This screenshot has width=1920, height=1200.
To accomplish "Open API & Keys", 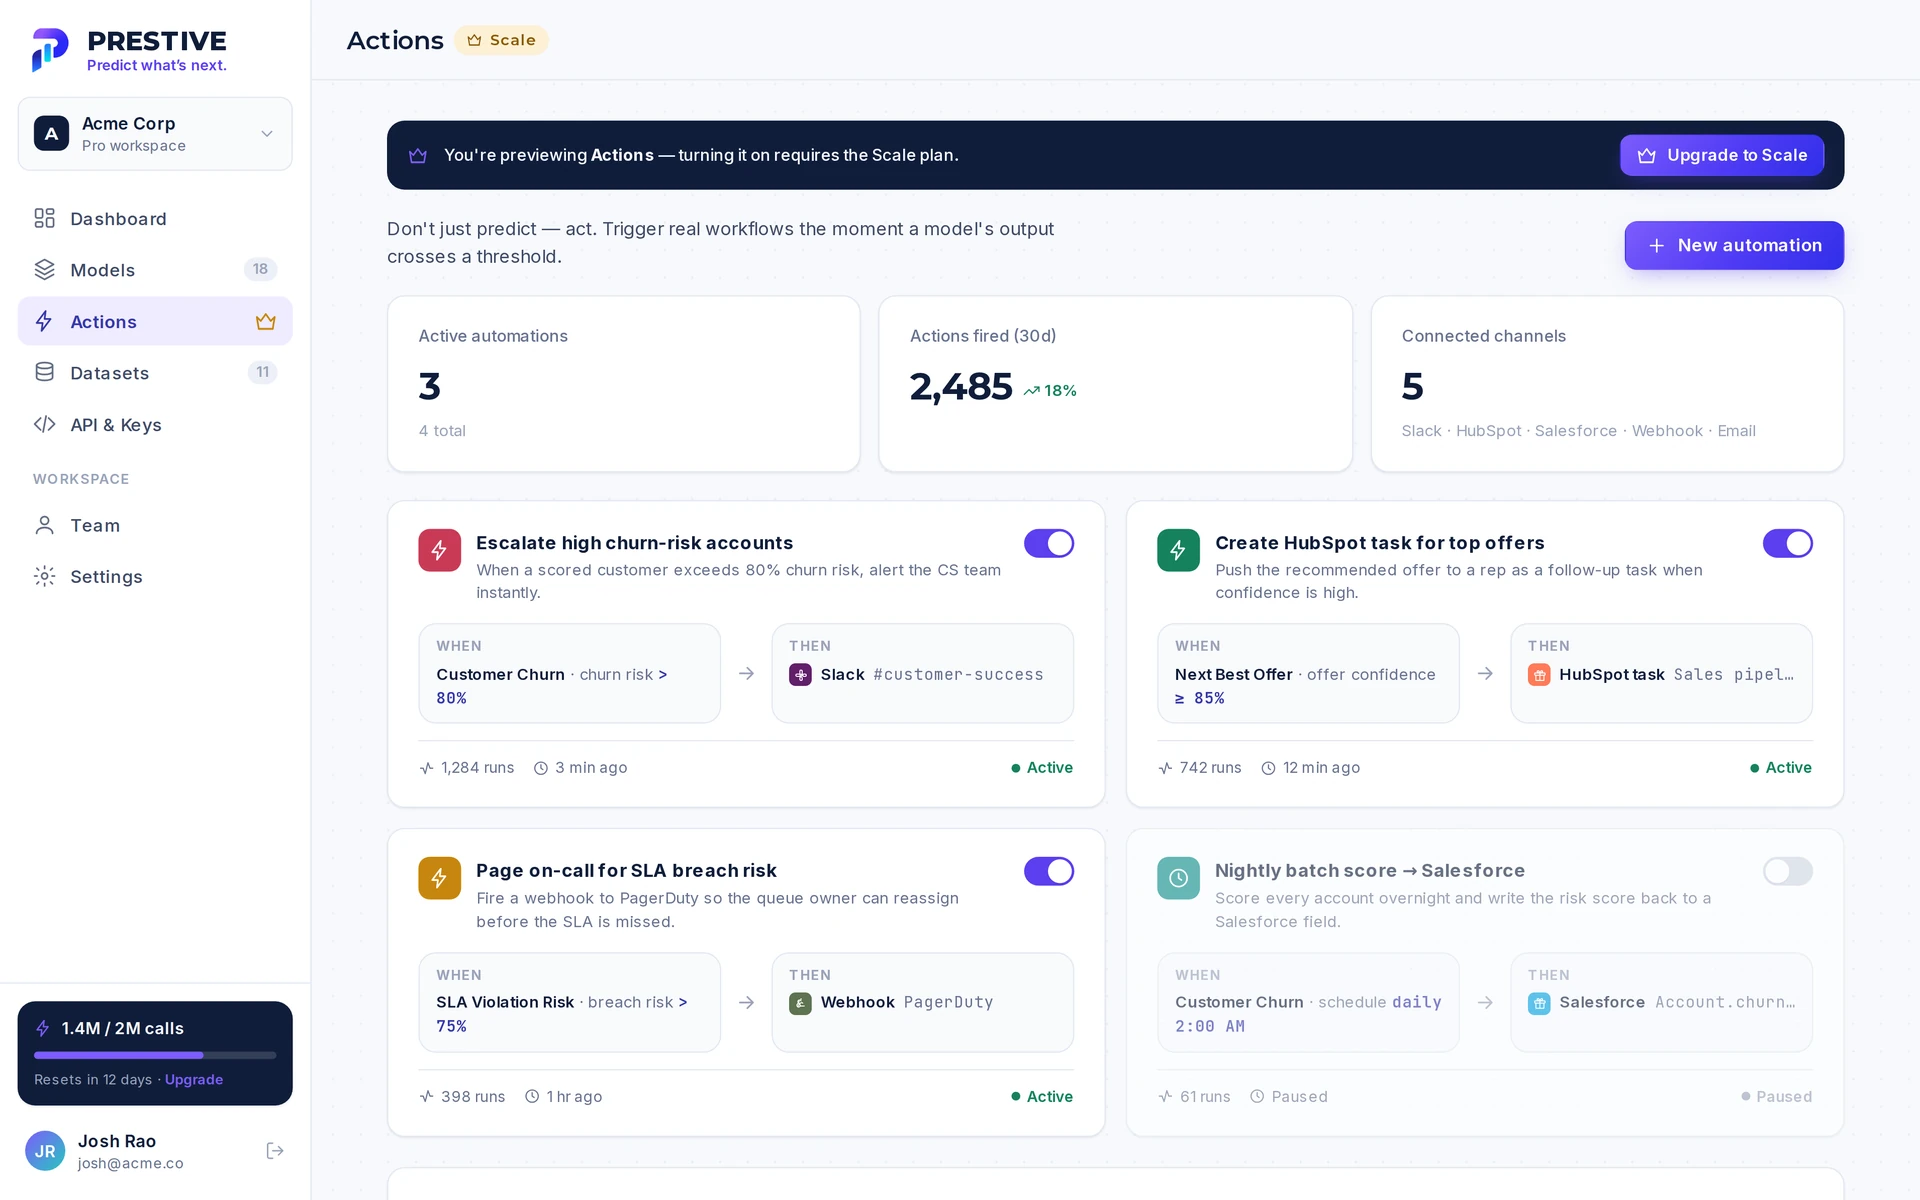I will [x=155, y=424].
